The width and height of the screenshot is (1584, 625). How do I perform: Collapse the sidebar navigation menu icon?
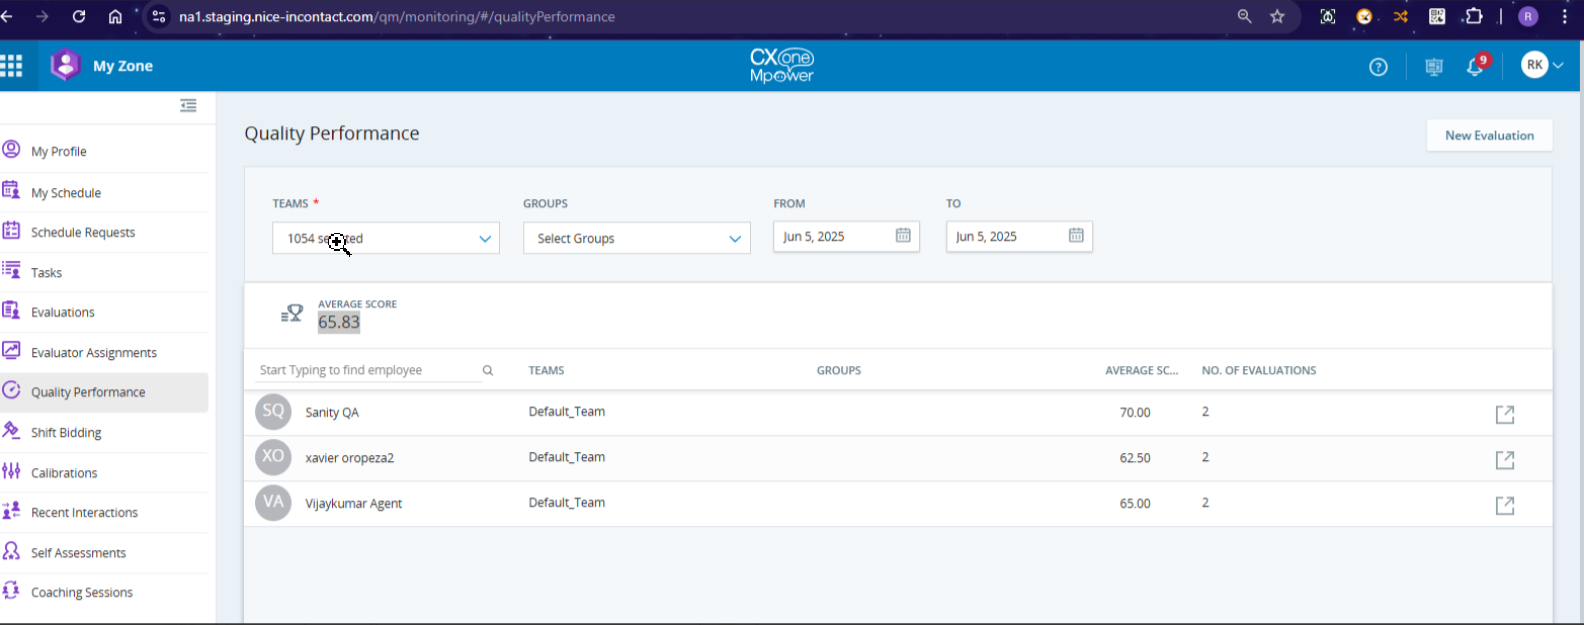point(188,106)
